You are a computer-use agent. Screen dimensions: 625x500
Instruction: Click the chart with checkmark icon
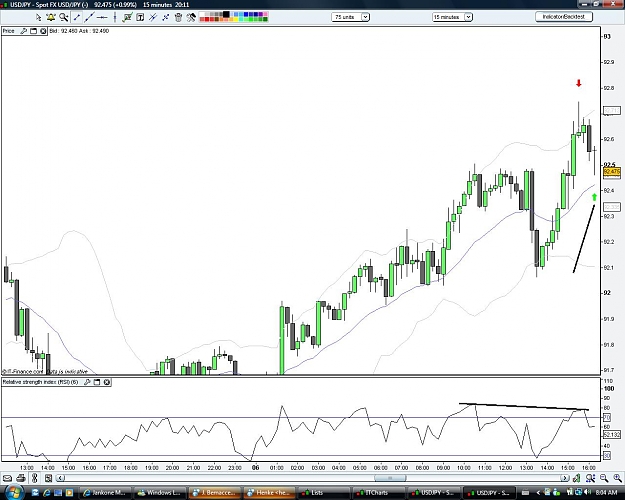[128, 17]
